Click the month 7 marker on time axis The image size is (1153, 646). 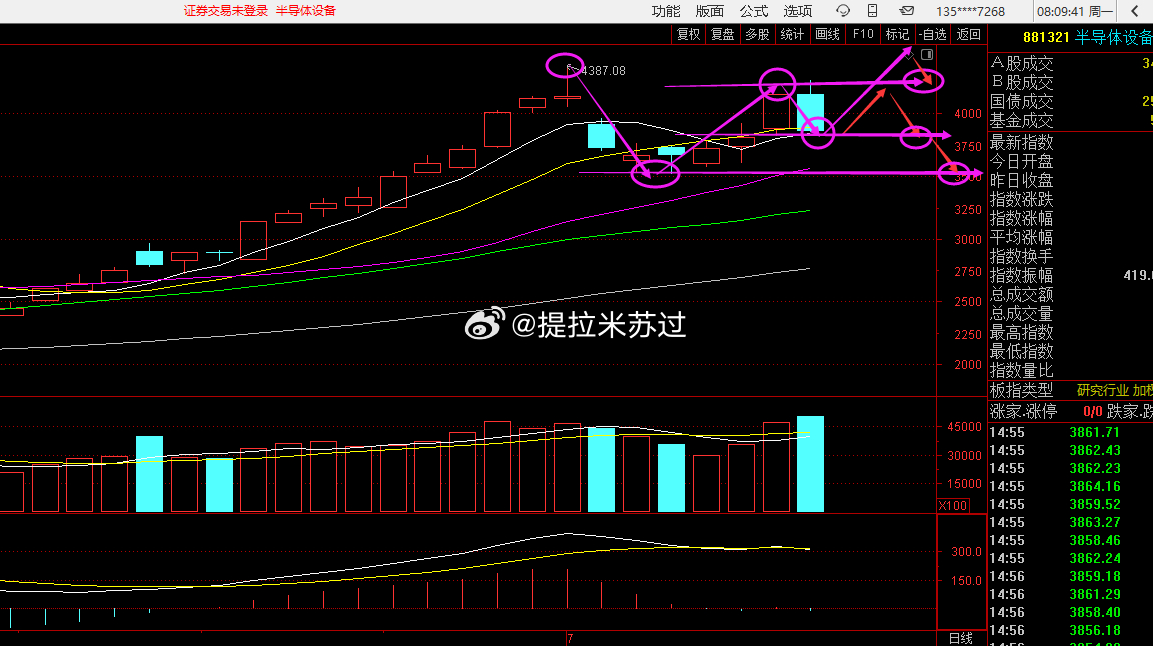point(570,639)
